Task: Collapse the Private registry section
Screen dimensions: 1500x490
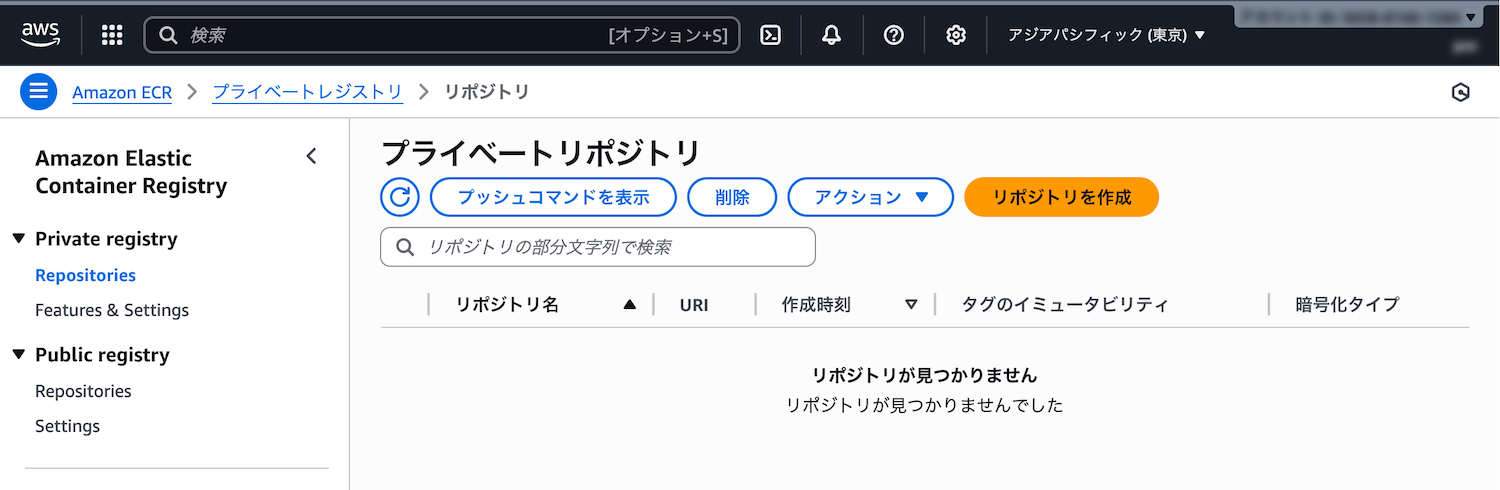Action: click(x=19, y=239)
